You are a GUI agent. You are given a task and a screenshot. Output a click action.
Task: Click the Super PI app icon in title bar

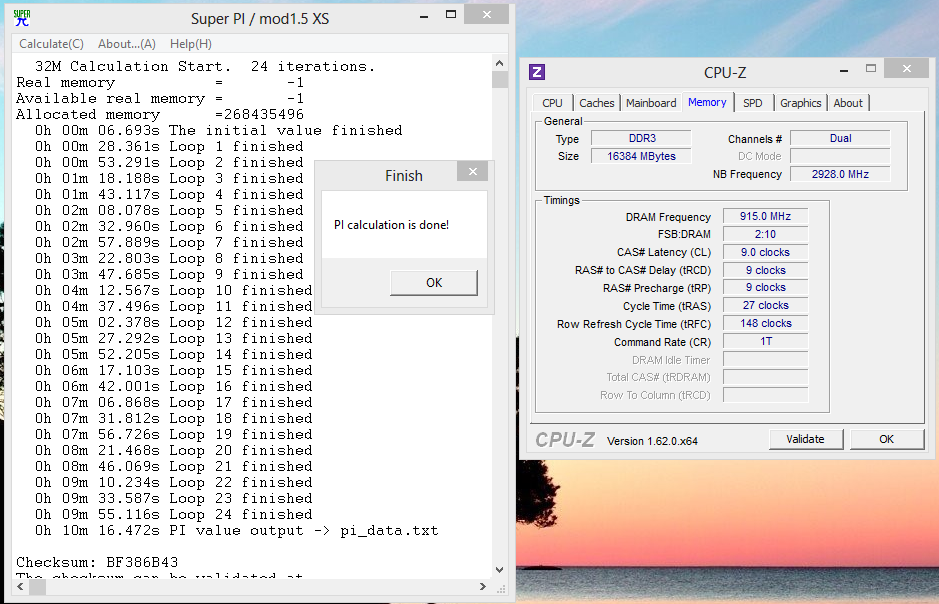[x=22, y=18]
